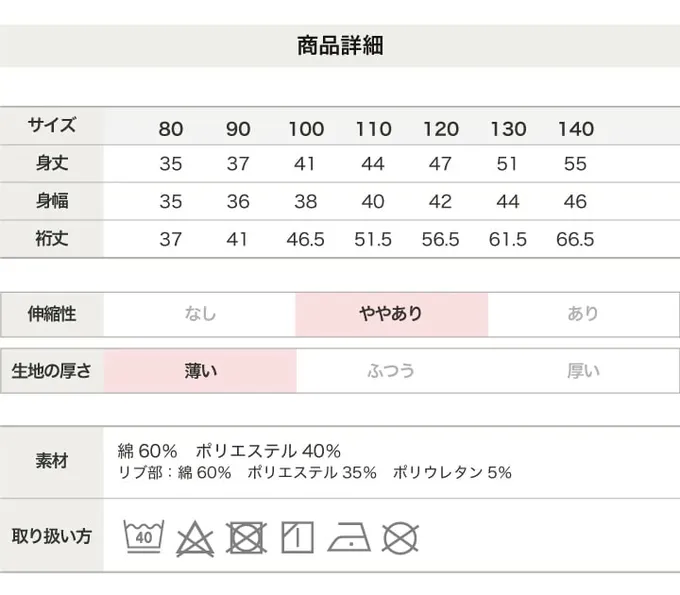Click the 裄丈 row label
The height and width of the screenshot is (595, 680).
point(52,238)
